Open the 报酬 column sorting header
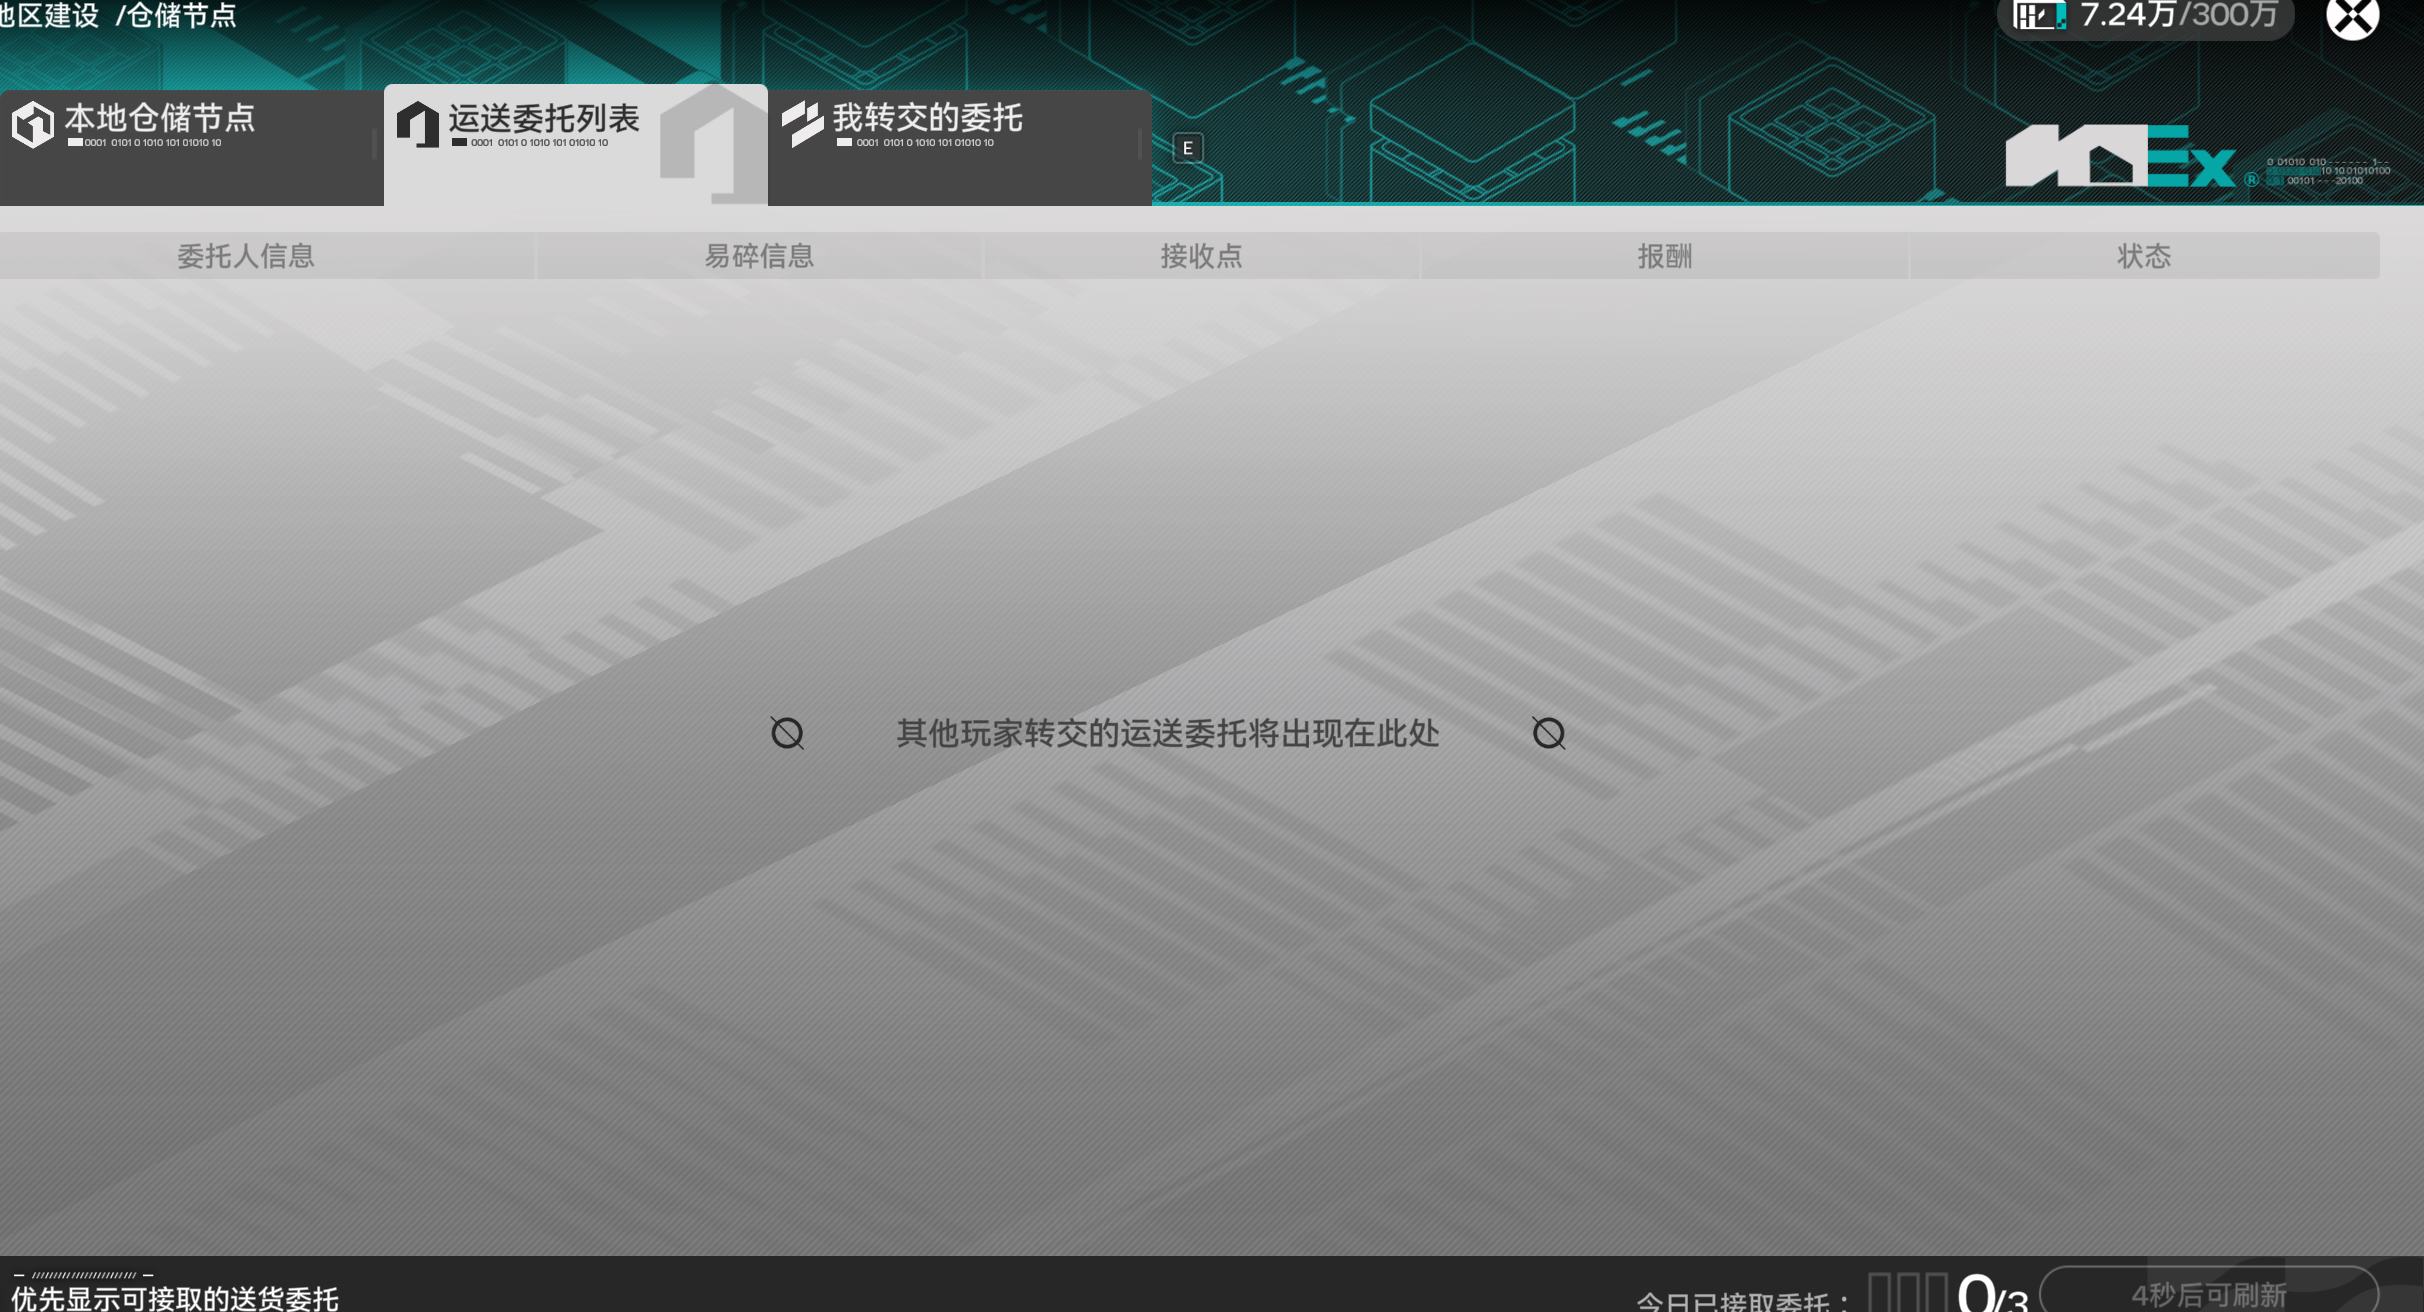This screenshot has width=2424, height=1312. 1664,256
